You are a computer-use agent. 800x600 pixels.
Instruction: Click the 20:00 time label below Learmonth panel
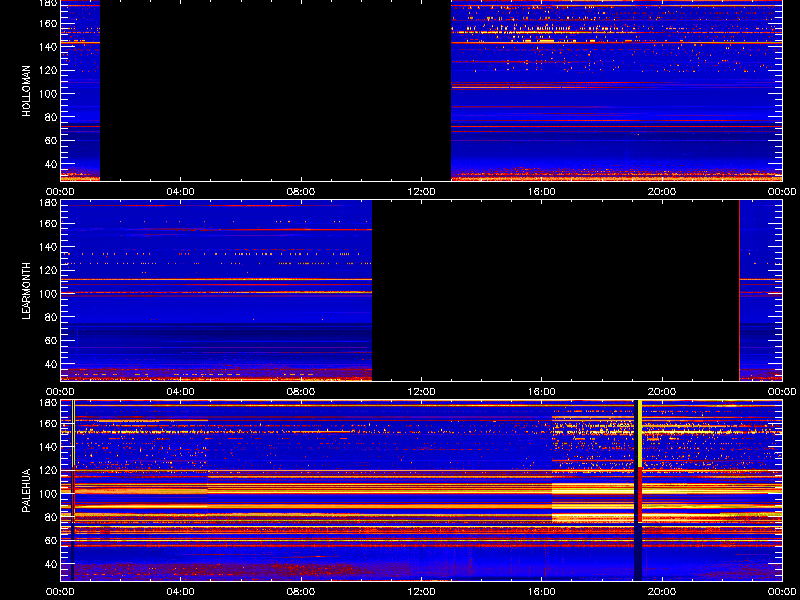click(x=662, y=392)
